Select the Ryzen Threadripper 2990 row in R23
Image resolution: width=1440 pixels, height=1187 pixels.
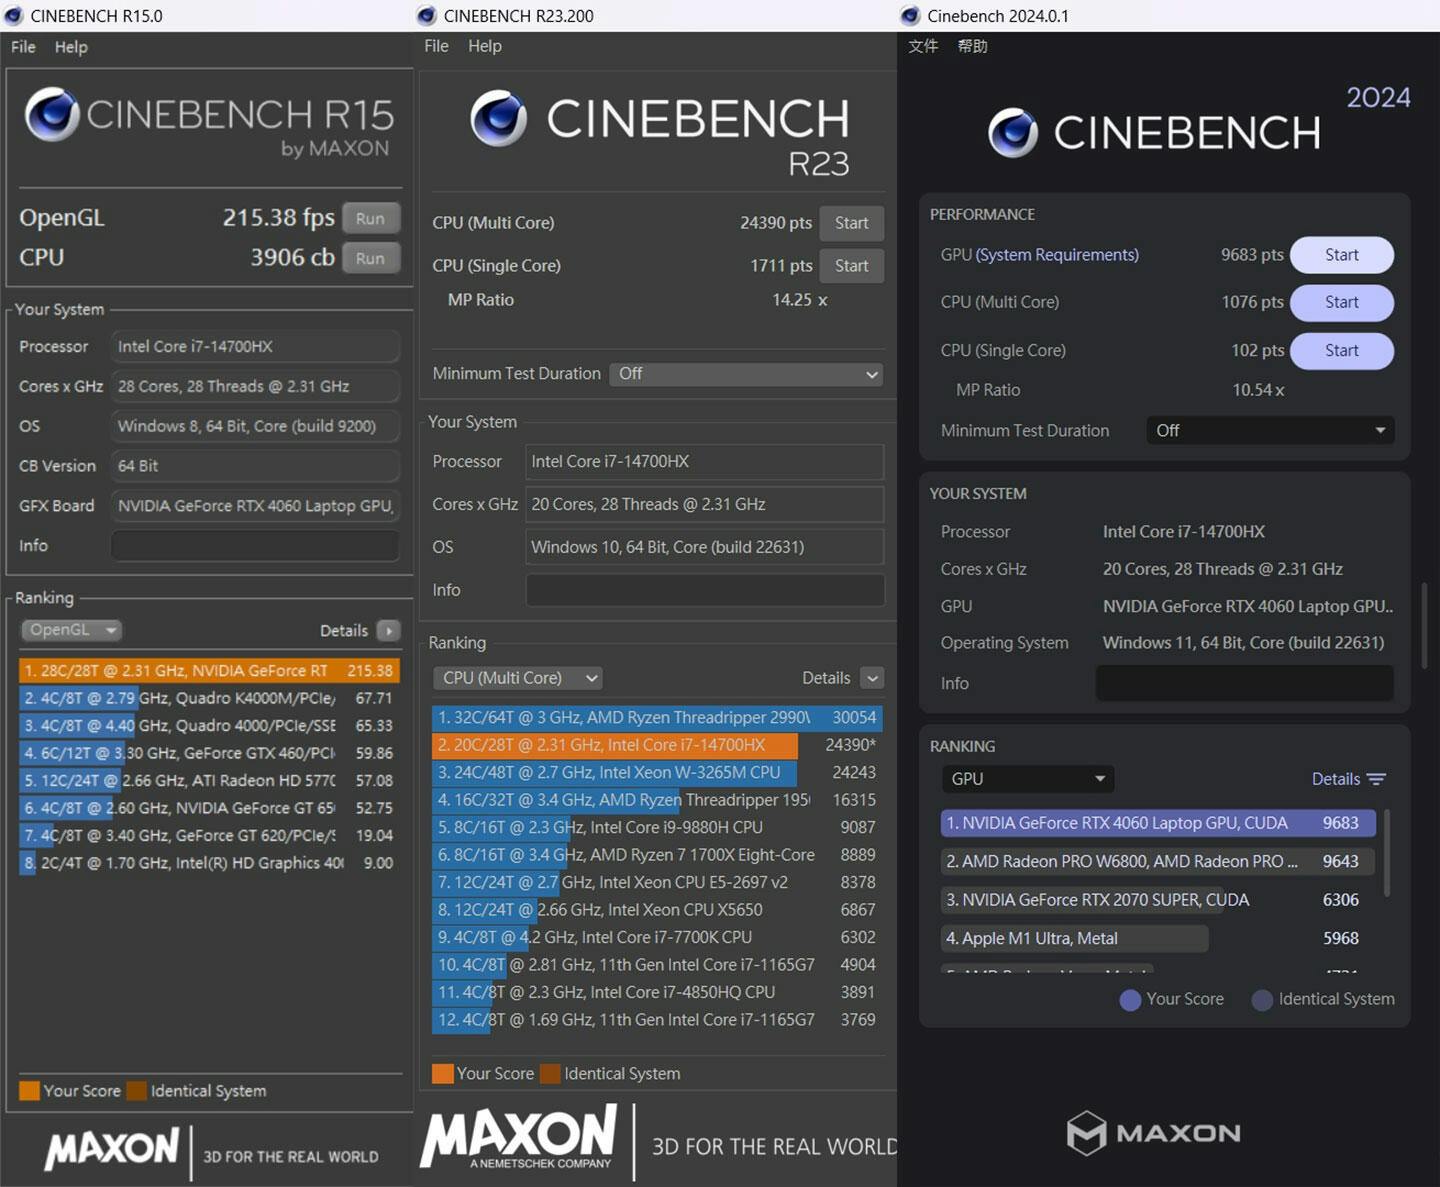[657, 718]
